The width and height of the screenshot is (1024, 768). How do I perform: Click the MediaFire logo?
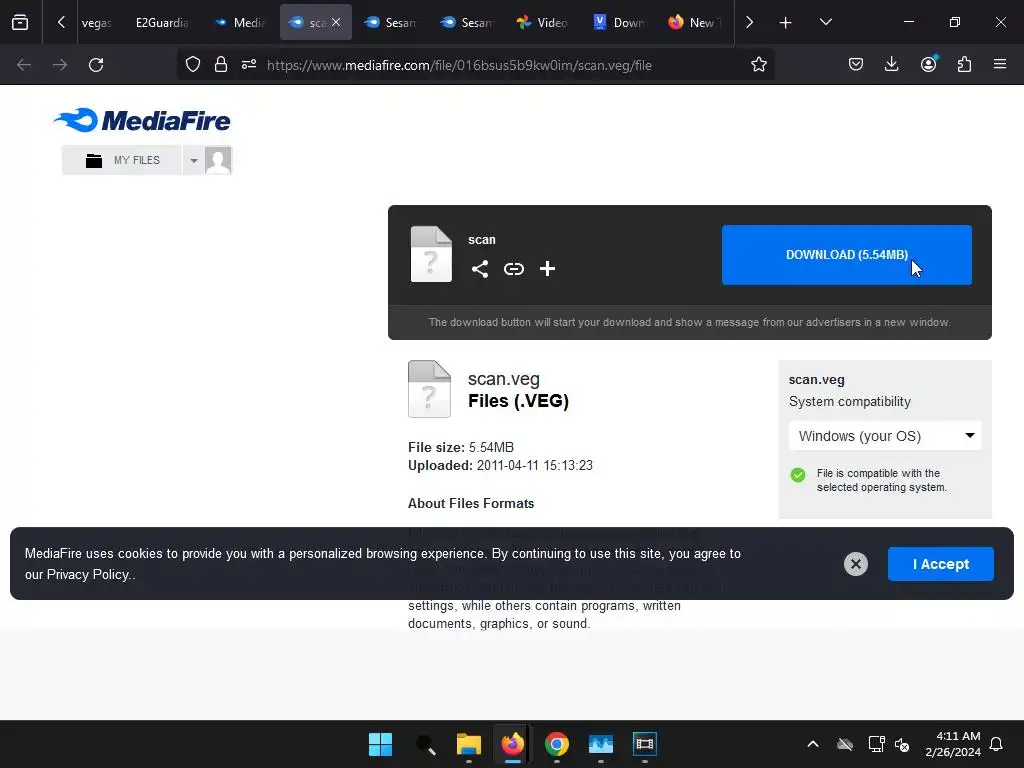coord(142,120)
